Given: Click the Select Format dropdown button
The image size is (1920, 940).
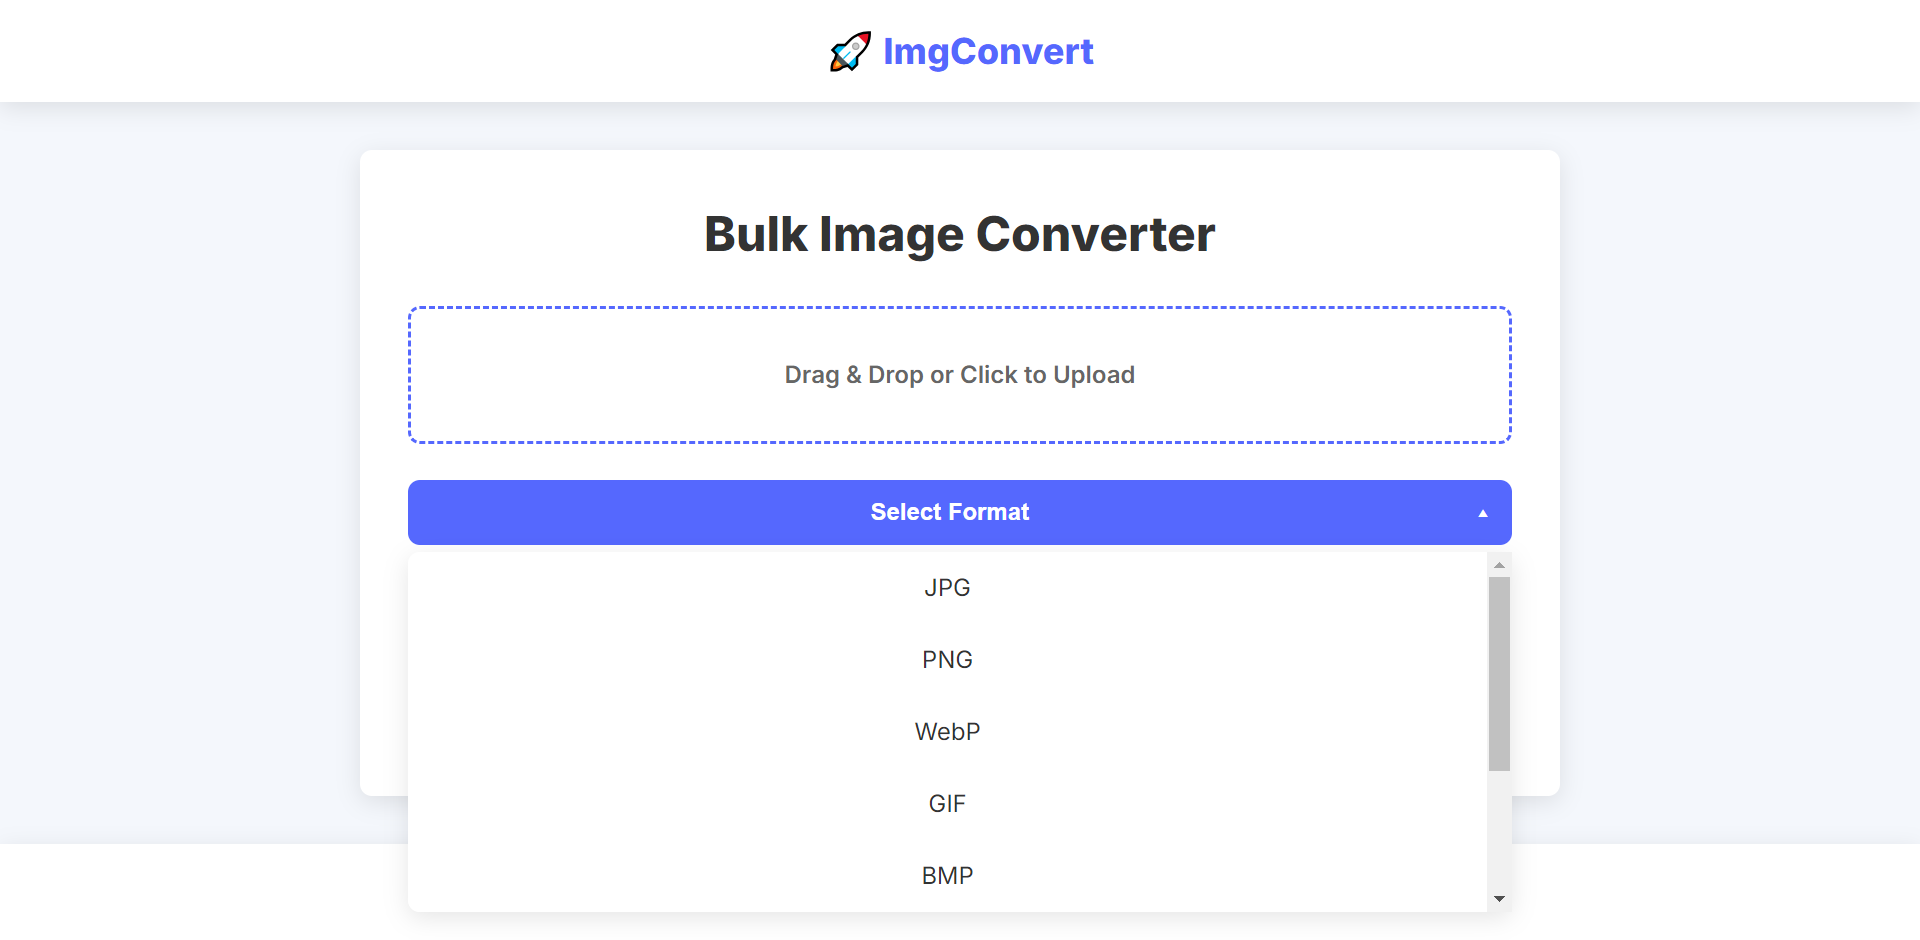Looking at the screenshot, I should click(x=948, y=512).
